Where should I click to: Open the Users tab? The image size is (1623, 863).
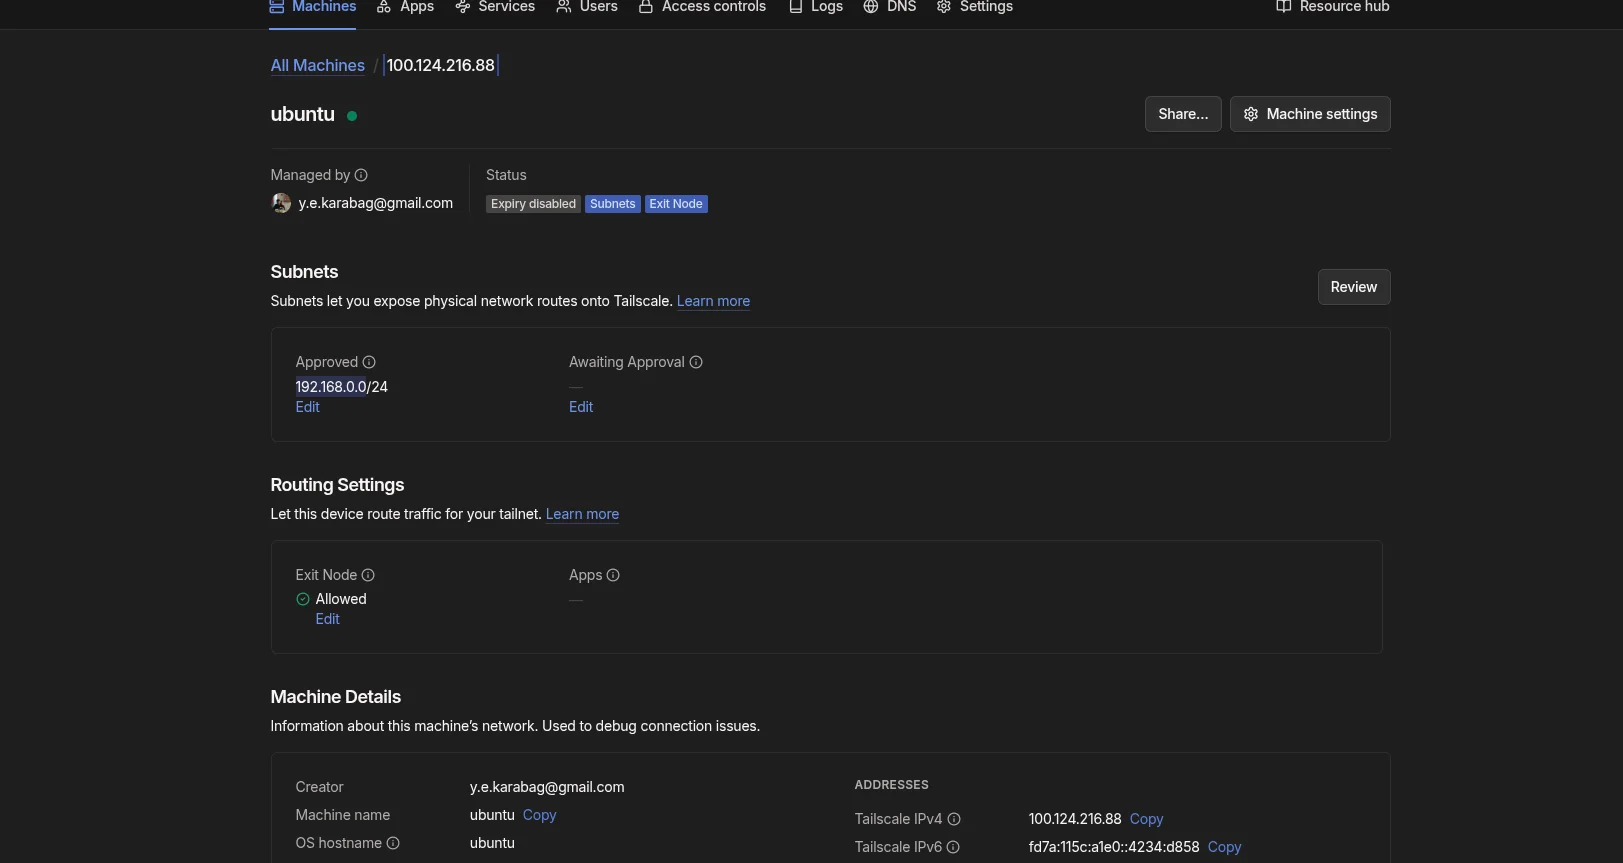[x=587, y=7]
